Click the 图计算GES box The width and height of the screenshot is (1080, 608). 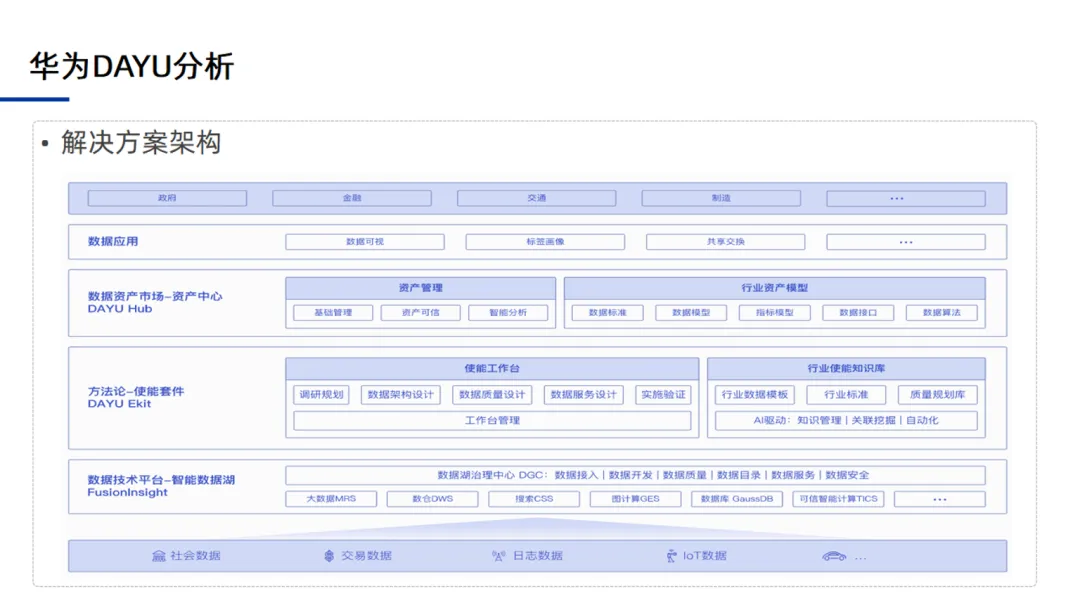(x=636, y=499)
